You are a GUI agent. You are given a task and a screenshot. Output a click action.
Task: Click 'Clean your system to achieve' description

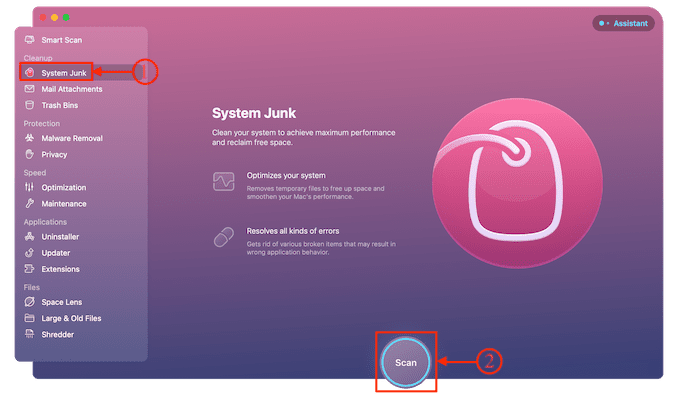[x=303, y=137]
